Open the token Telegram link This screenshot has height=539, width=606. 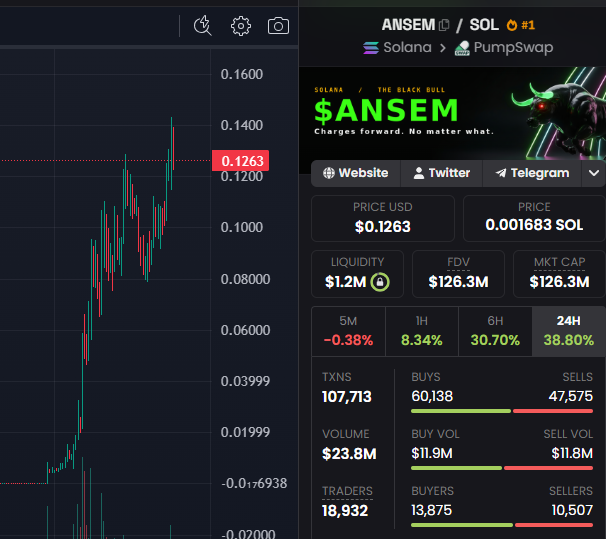click(532, 173)
